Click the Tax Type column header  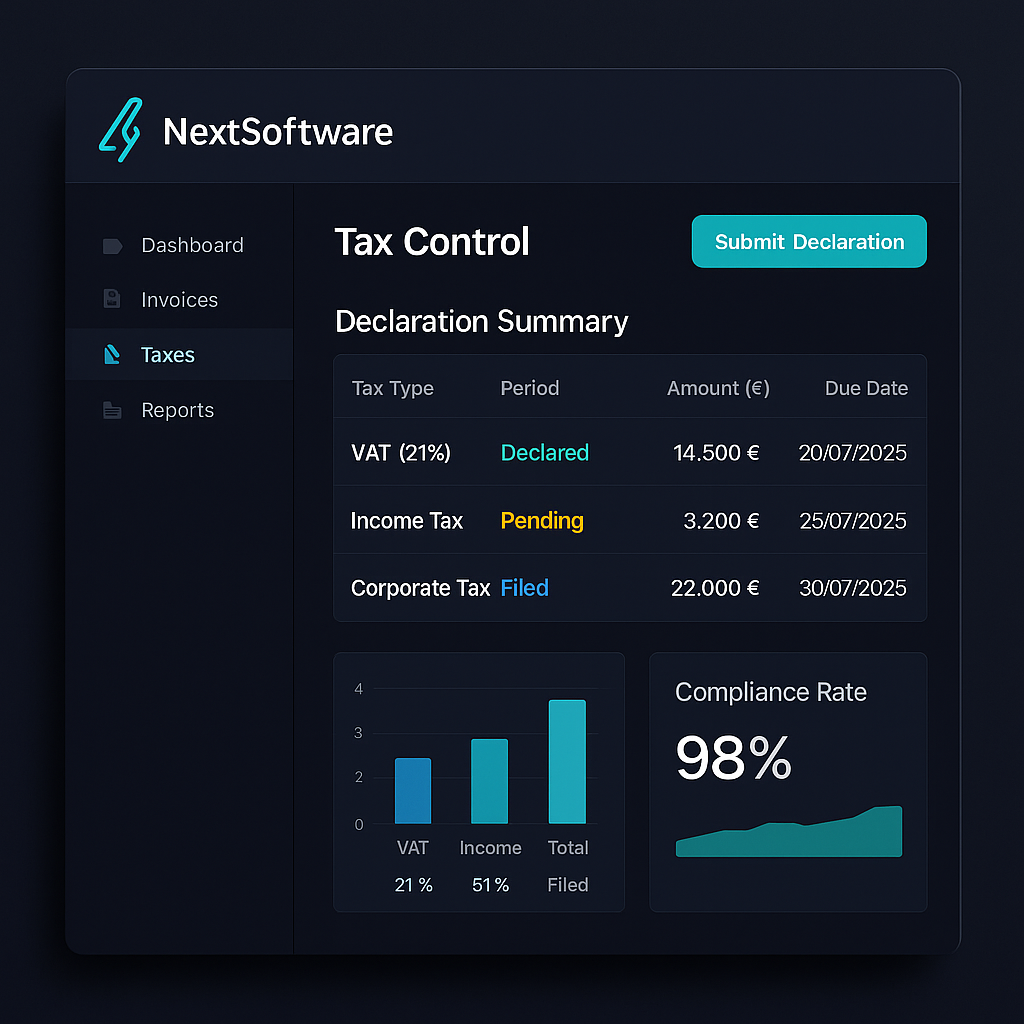tap(392, 388)
